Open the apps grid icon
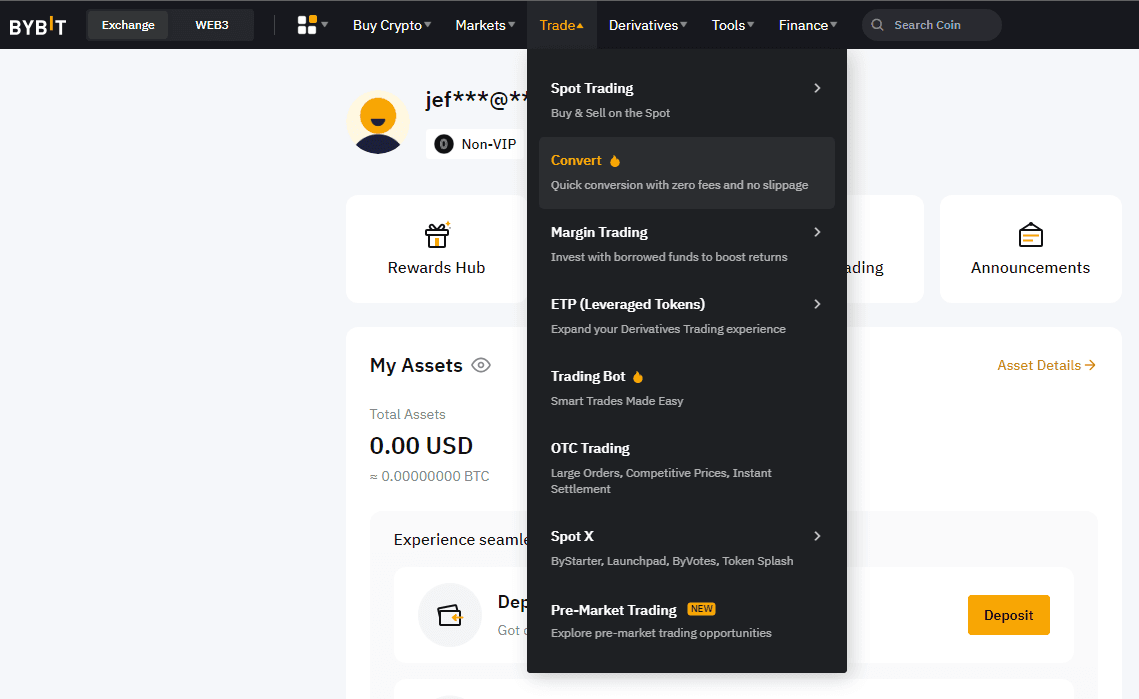Image resolution: width=1139 pixels, height=699 pixels. (x=307, y=25)
